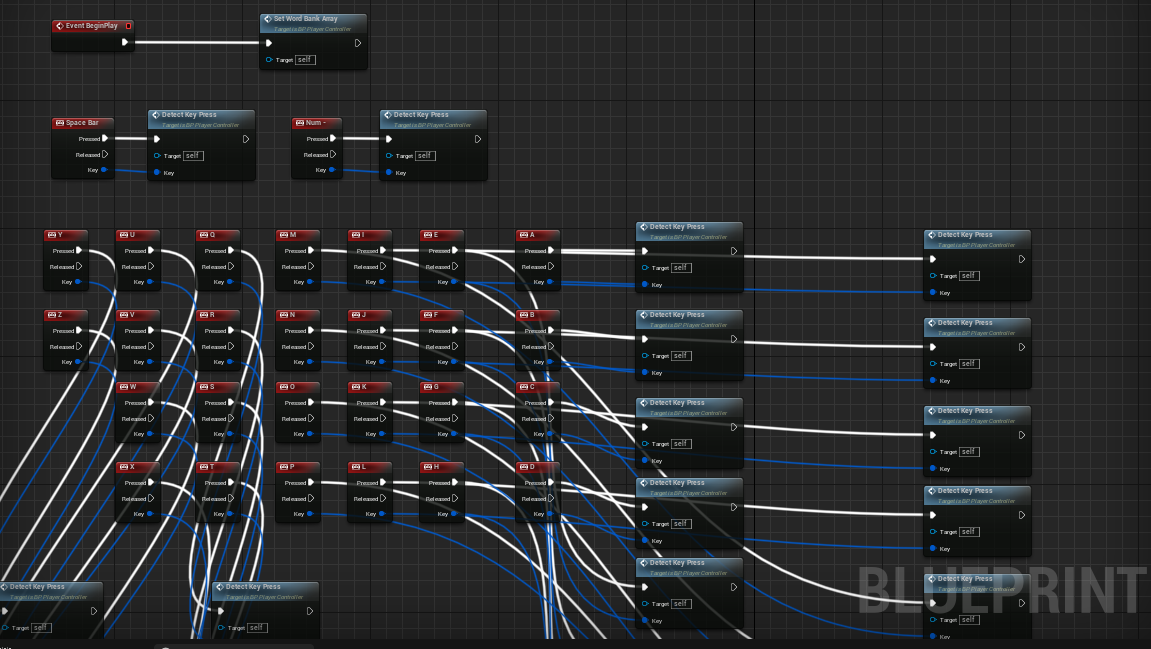1151x649 pixels.
Task: Select the O key event keyboard icon
Action: [x=283, y=387]
